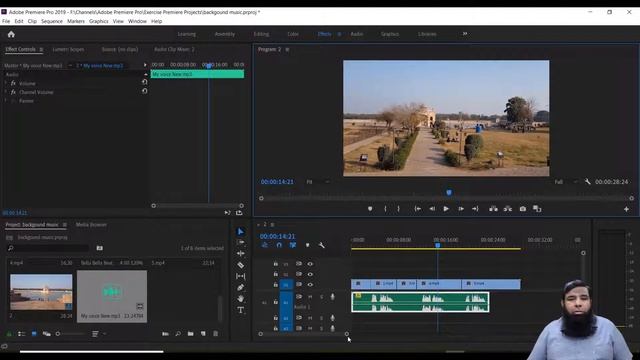Viewport: 640px width, 360px height.
Task: Select the Track Select Forward tool
Action: tap(240, 242)
